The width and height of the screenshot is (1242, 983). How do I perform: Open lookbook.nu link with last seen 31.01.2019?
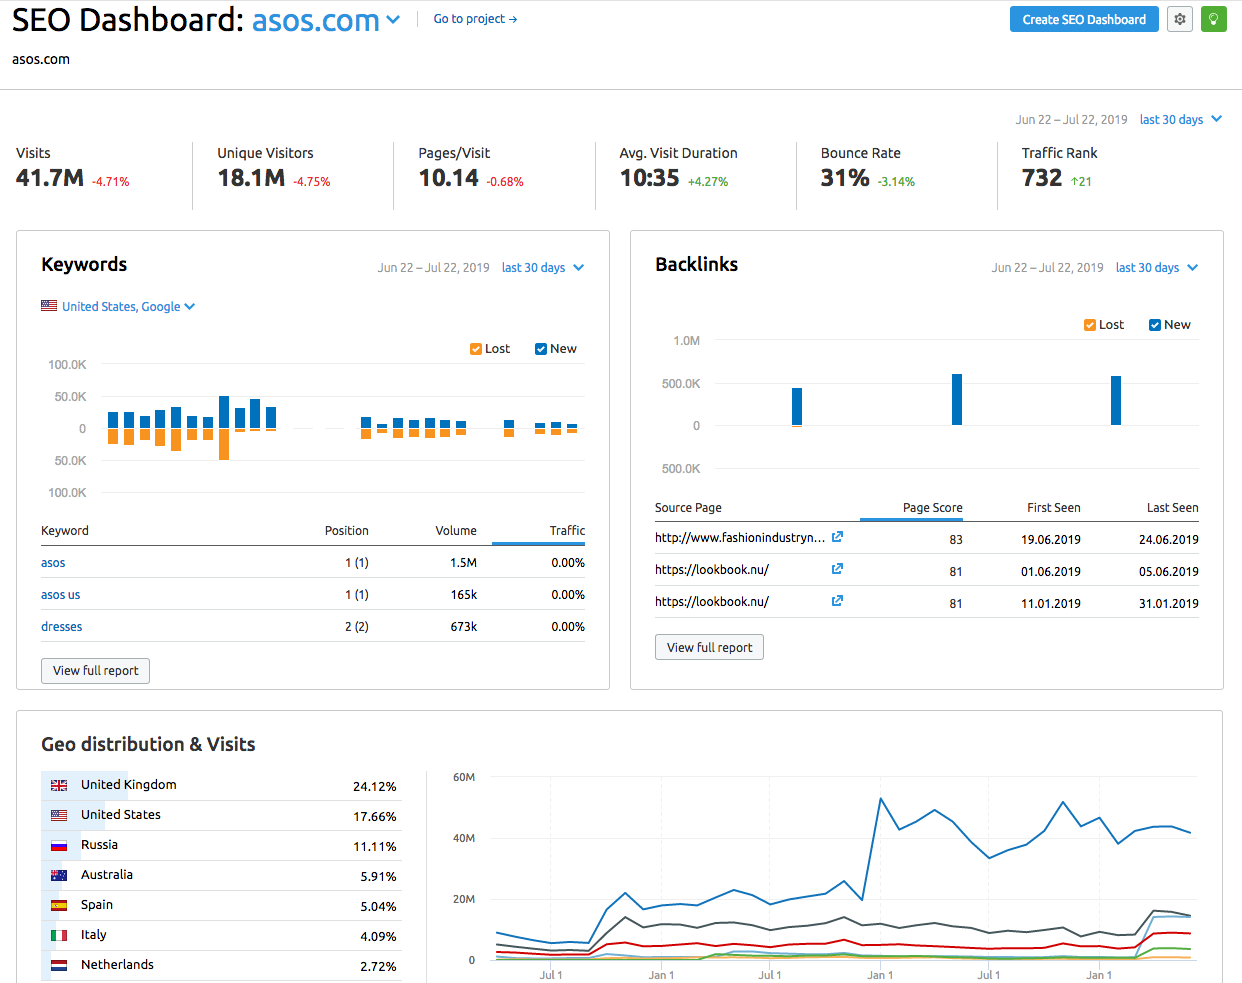click(x=712, y=602)
